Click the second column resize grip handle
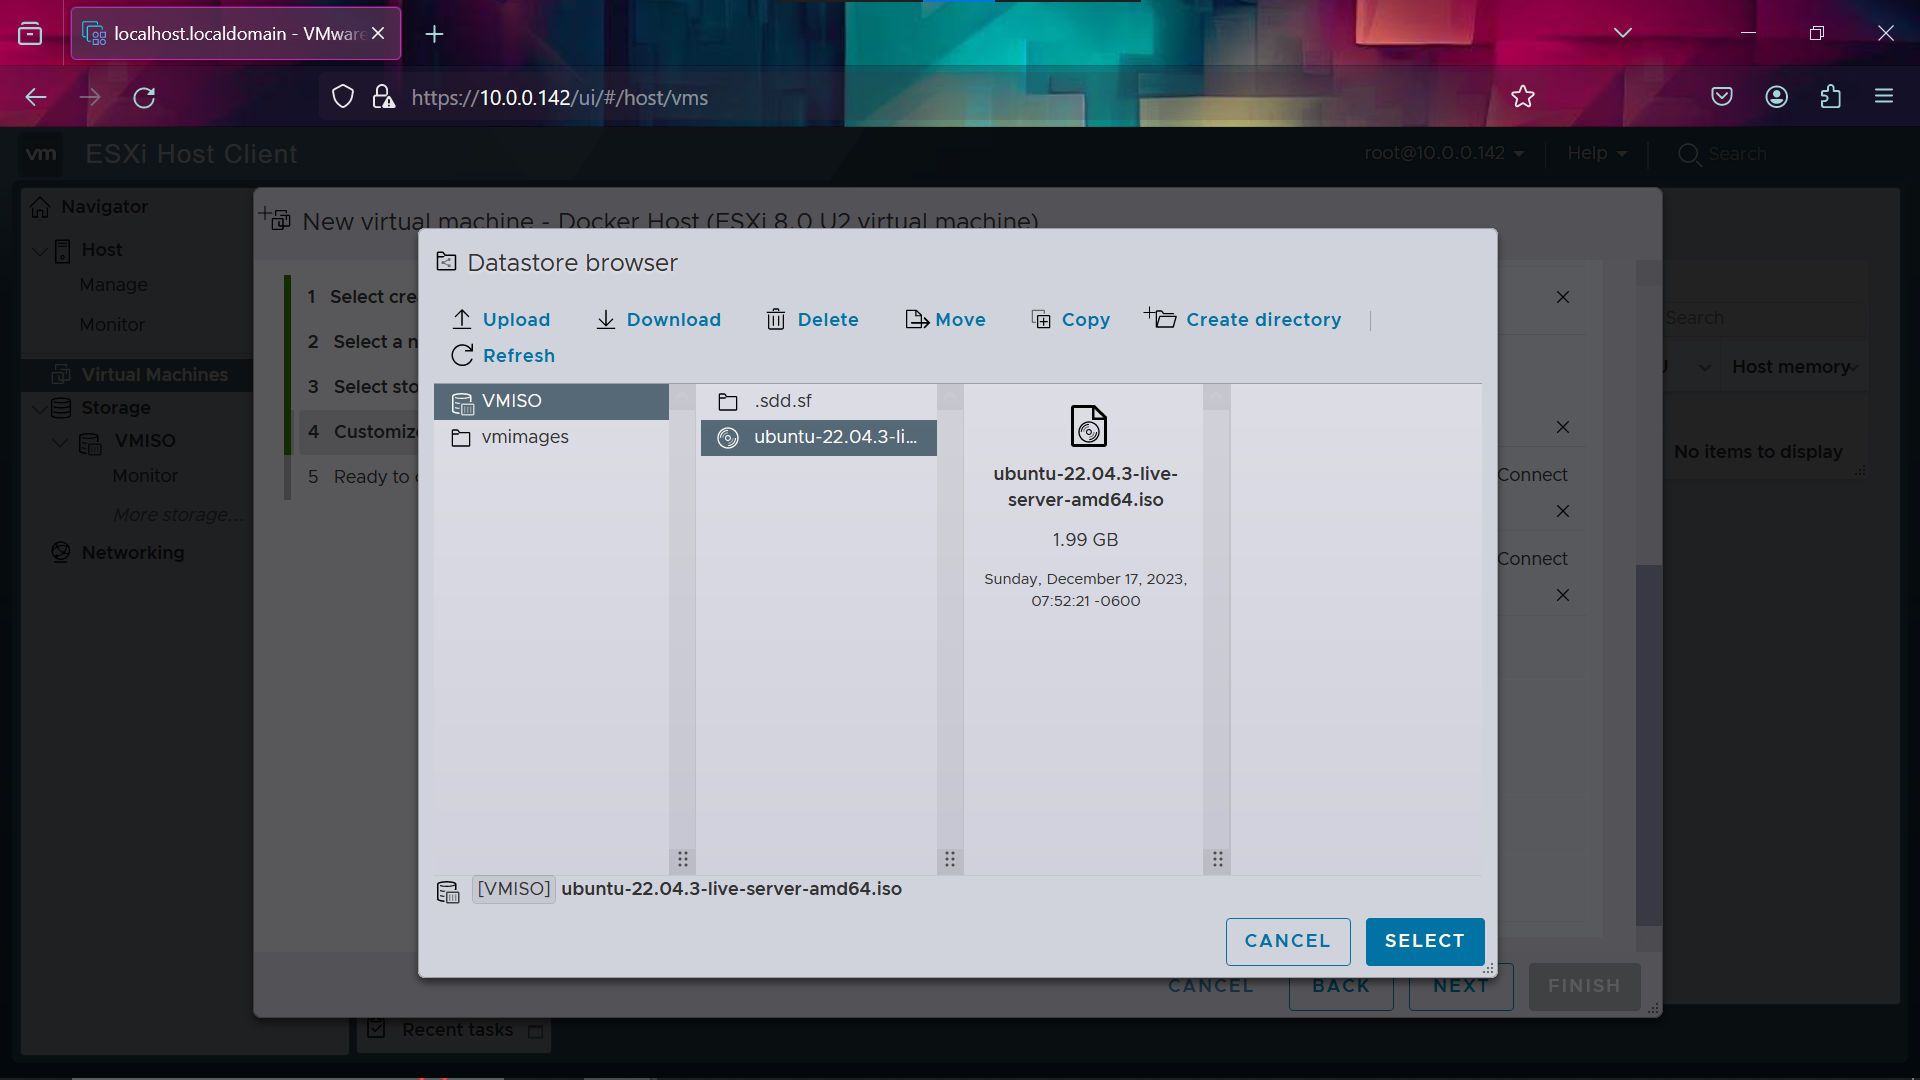Screen dimensions: 1920x1080 [950, 859]
